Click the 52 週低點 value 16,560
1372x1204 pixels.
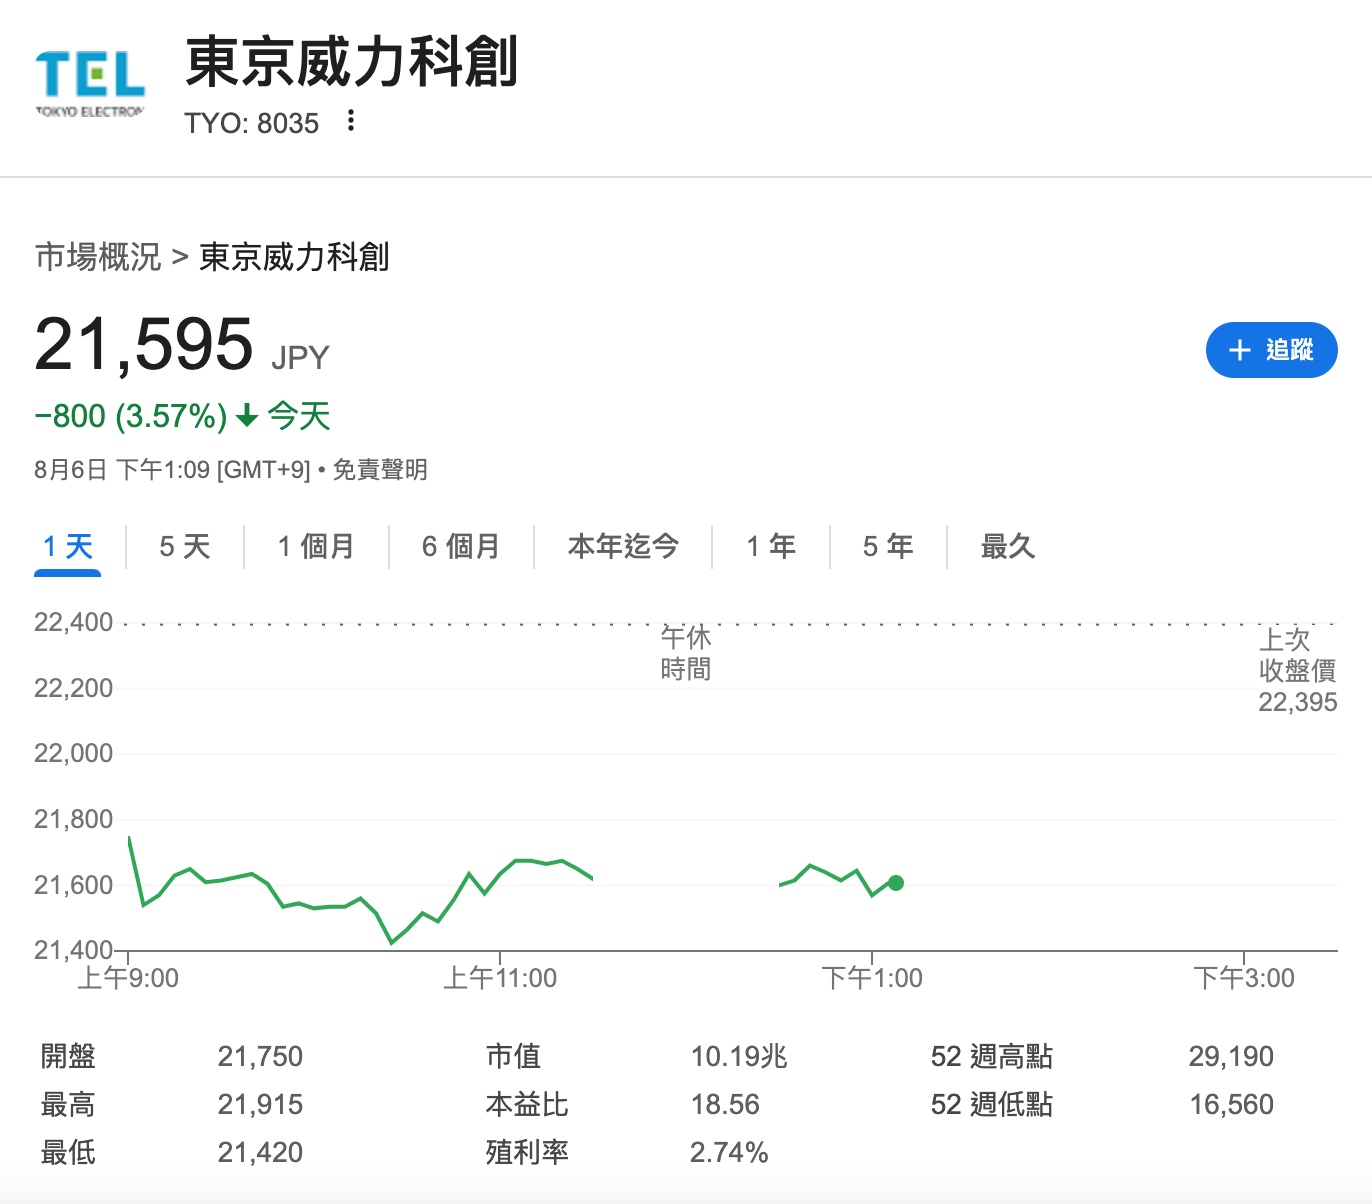click(1231, 1105)
